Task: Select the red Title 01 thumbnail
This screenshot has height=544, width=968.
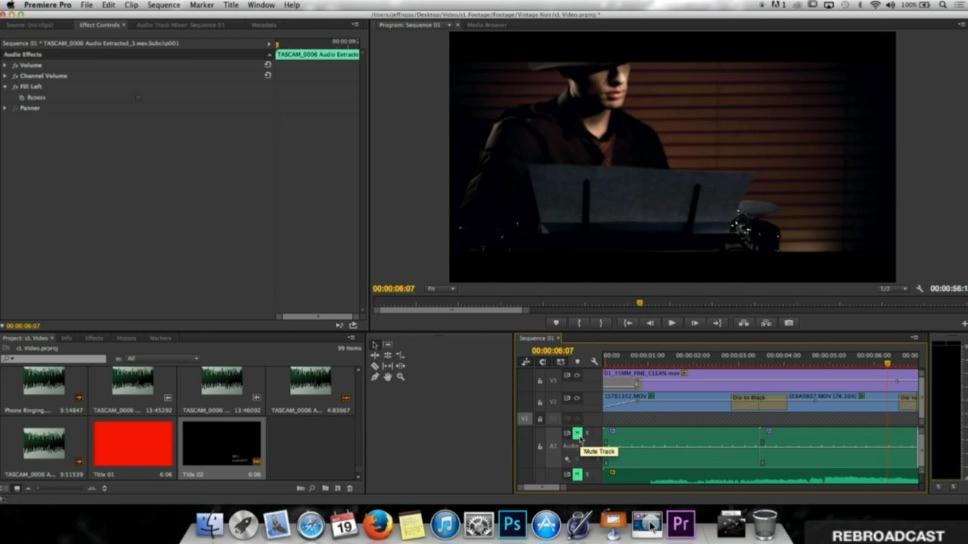Action: coord(133,443)
